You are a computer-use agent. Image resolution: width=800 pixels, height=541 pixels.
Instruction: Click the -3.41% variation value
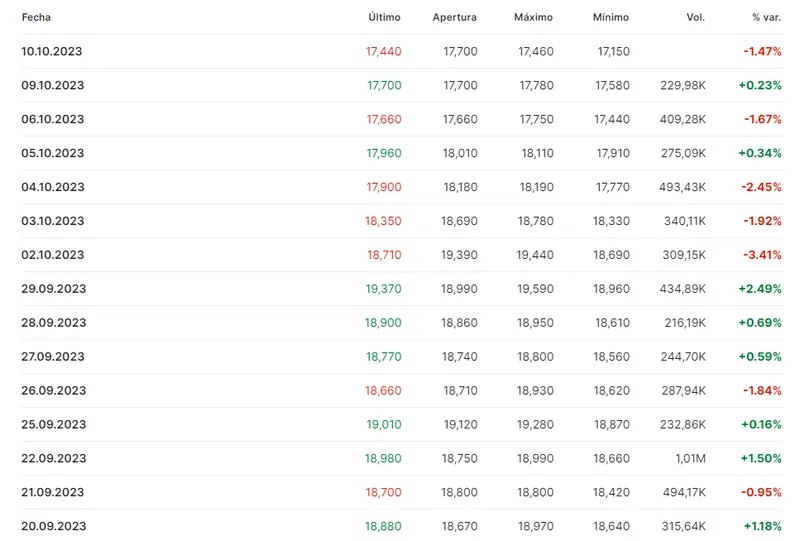(761, 255)
